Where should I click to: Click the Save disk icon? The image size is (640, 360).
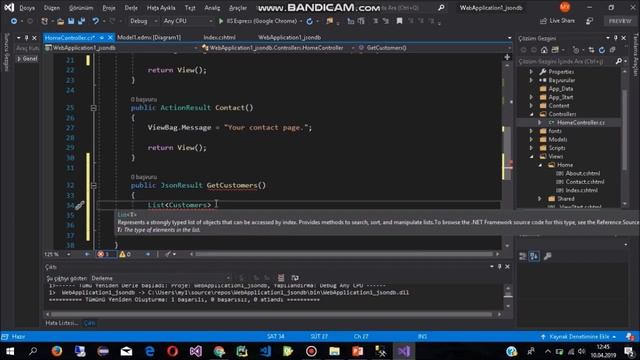pyautogui.click(x=71, y=21)
